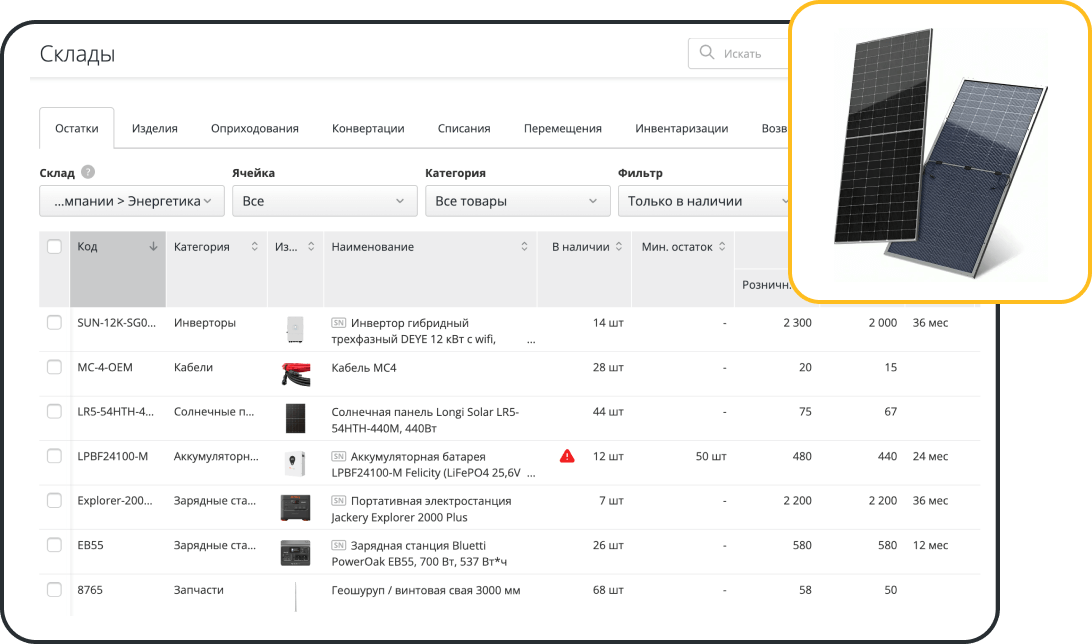This screenshot has width=1092, height=644.
Task: Open the Категория dropdown Все товары
Action: (517, 201)
